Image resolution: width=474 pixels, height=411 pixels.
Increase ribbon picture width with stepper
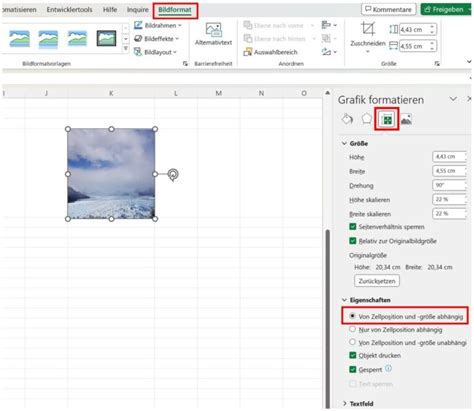[x=432, y=43]
